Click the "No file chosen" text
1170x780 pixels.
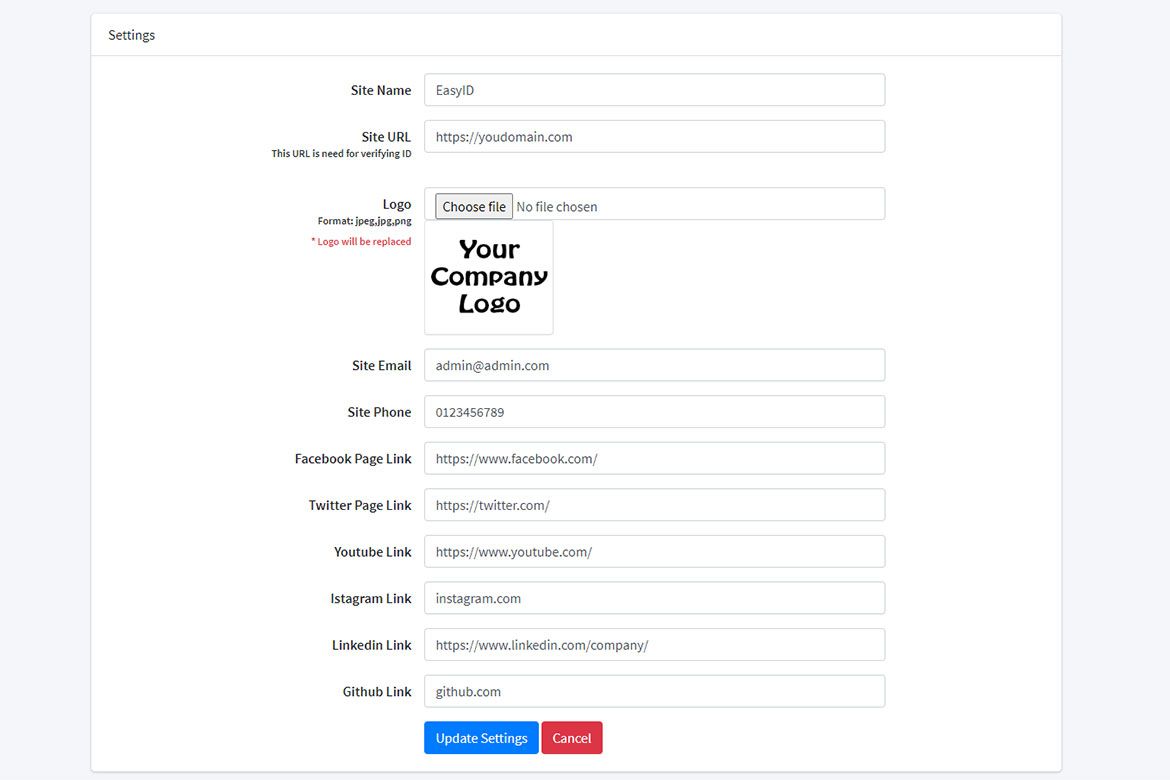(x=557, y=207)
